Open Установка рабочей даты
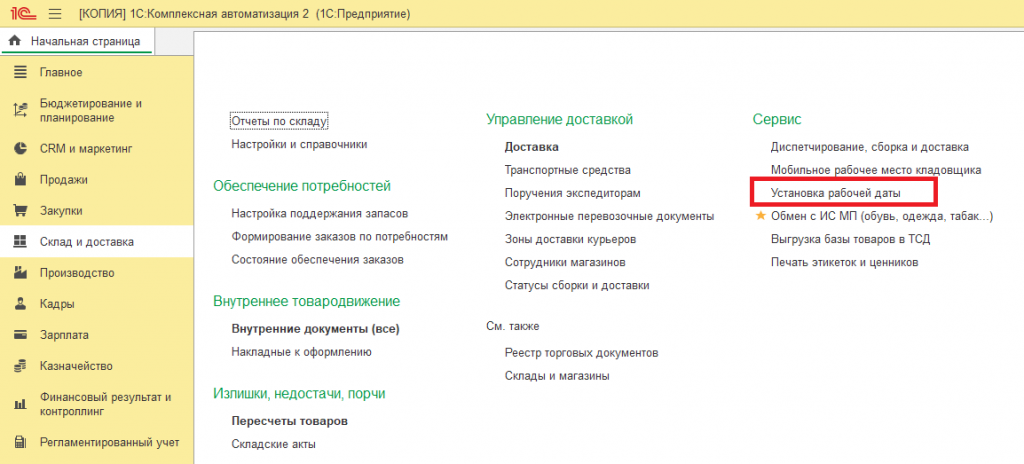1024x464 pixels. click(836, 193)
